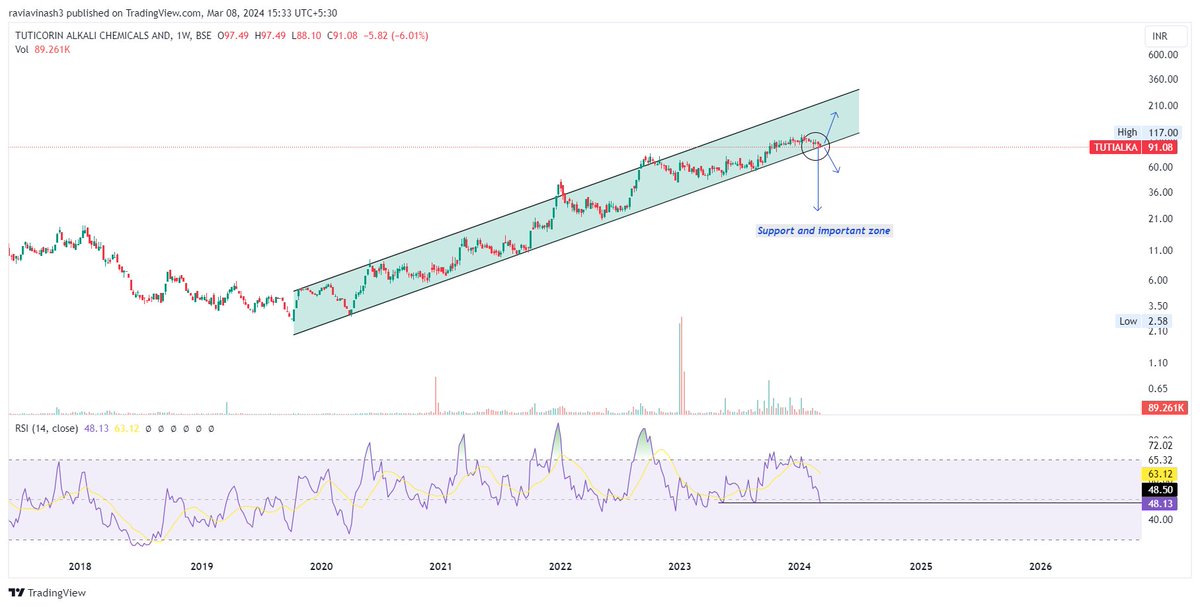Screen dimensions: 1200x607
Task: Select the 'Support and important zone' text annotation
Action: click(x=823, y=231)
